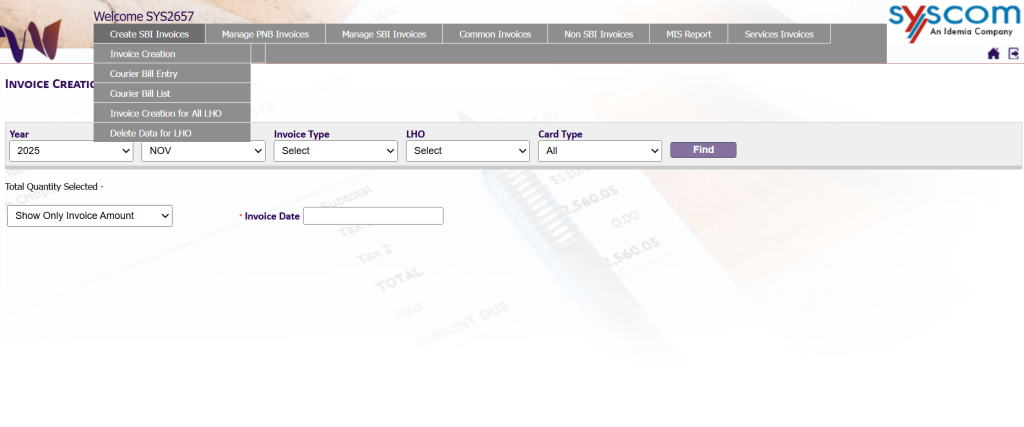This screenshot has width=1024, height=427.
Task: Click the Logout icon
Action: coord(1013,54)
